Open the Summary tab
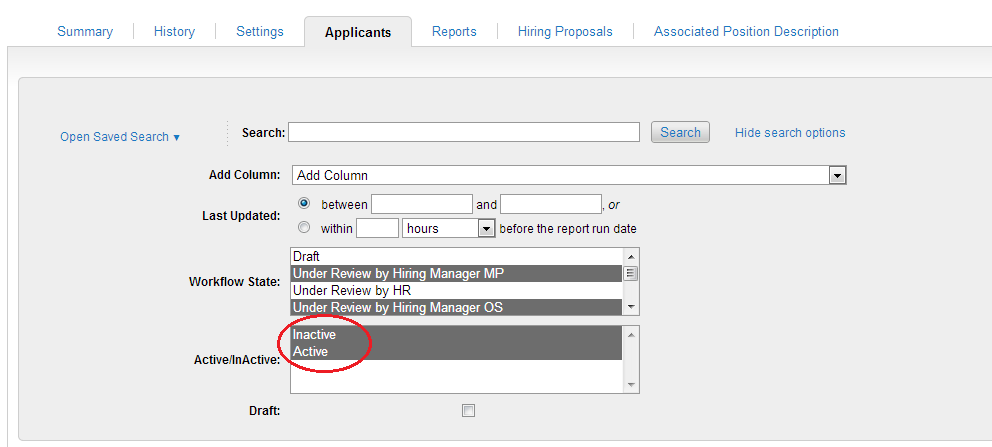This screenshot has width=992, height=447. click(x=85, y=32)
